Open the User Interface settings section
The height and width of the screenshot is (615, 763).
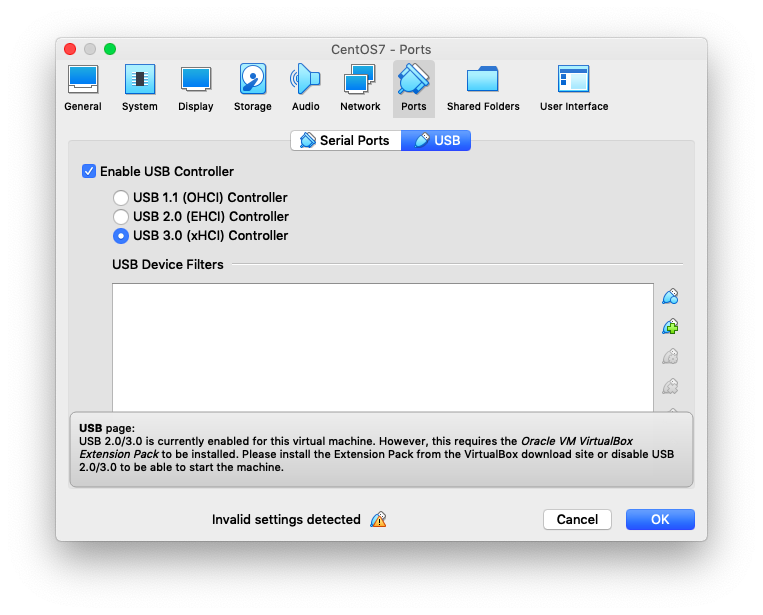click(x=574, y=88)
